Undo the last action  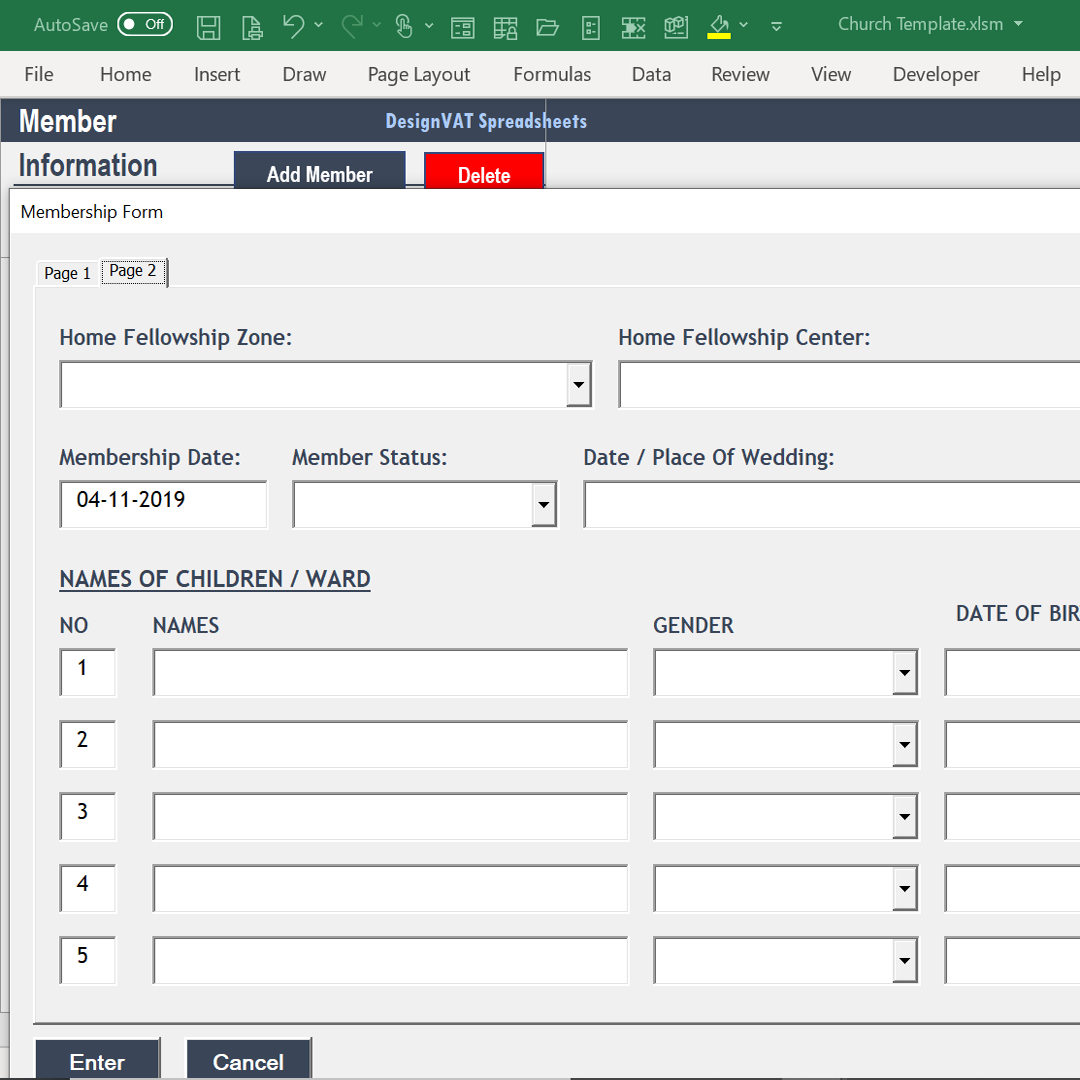(293, 27)
